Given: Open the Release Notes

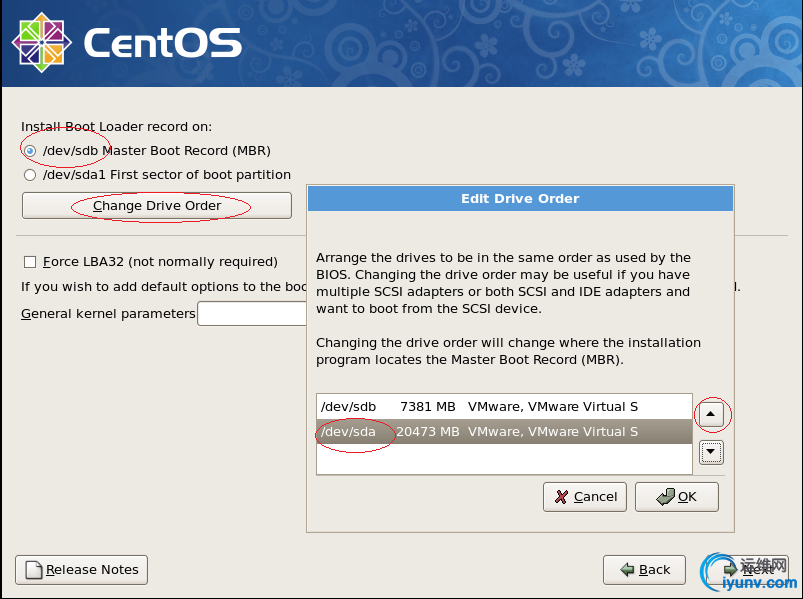Looking at the screenshot, I should [x=81, y=570].
